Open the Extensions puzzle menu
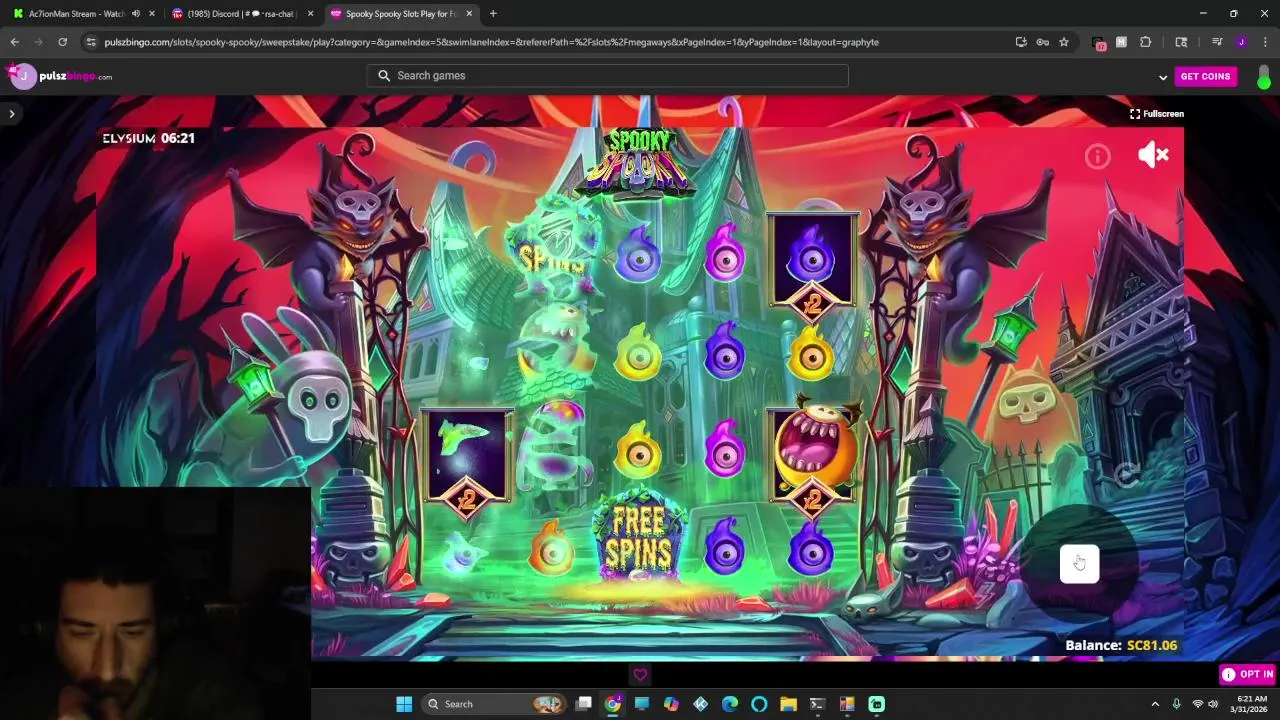Screen dimensions: 1280x720 click(1146, 42)
